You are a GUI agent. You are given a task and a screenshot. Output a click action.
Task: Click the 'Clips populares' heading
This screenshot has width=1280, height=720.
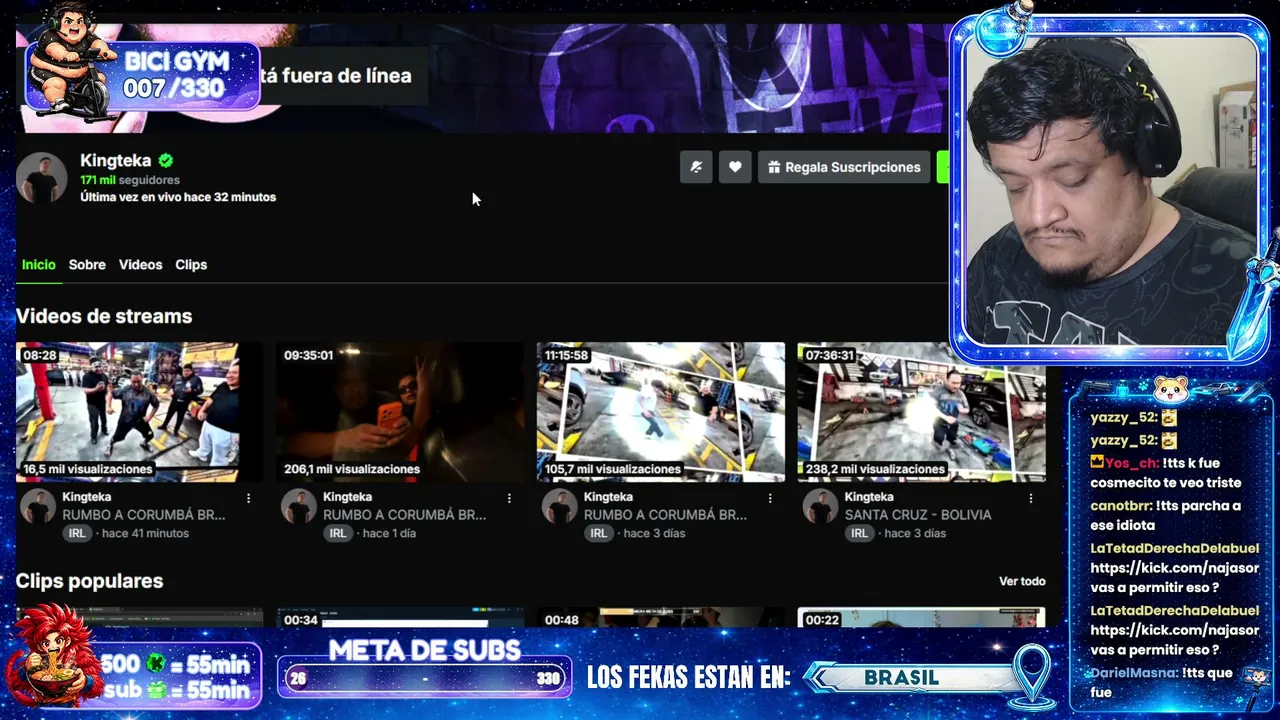coord(89,581)
